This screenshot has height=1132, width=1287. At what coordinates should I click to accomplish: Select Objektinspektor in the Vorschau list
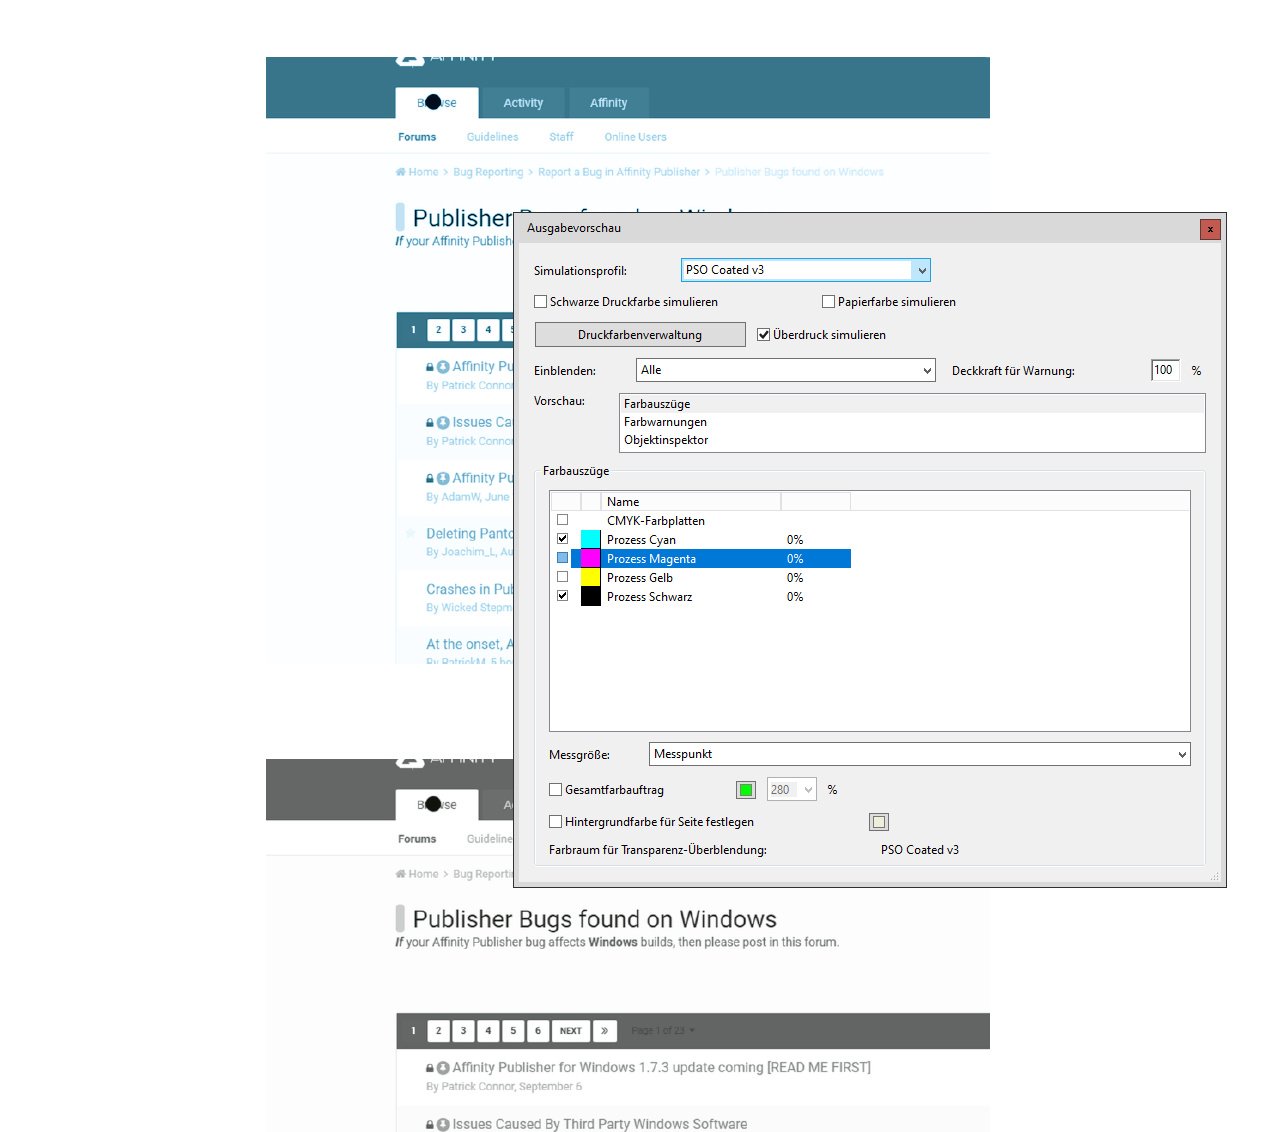pyautogui.click(x=666, y=440)
